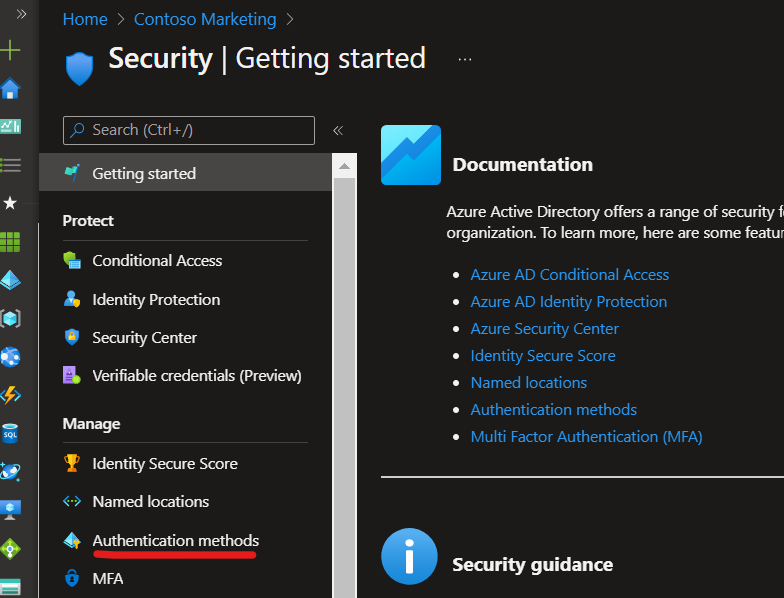
Task: Focus the Search (Ctrl+/) input box
Action: 189,130
